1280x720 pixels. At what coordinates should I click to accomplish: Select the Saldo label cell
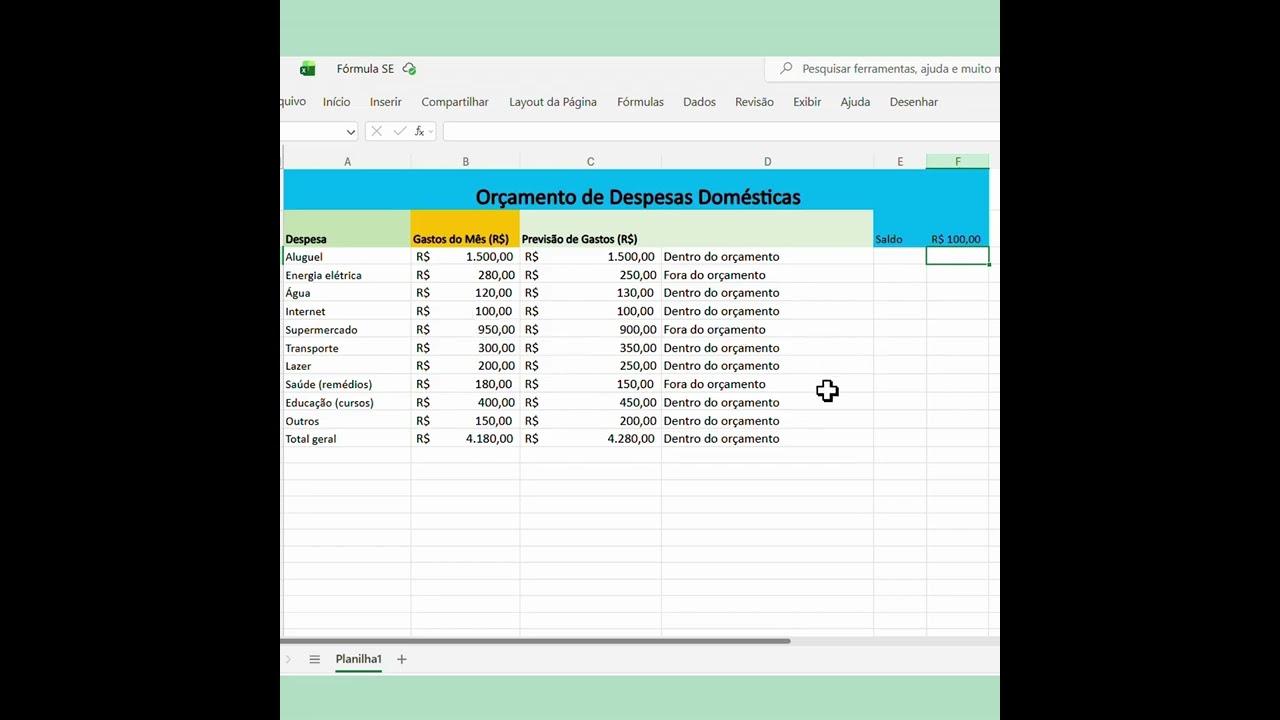point(900,239)
